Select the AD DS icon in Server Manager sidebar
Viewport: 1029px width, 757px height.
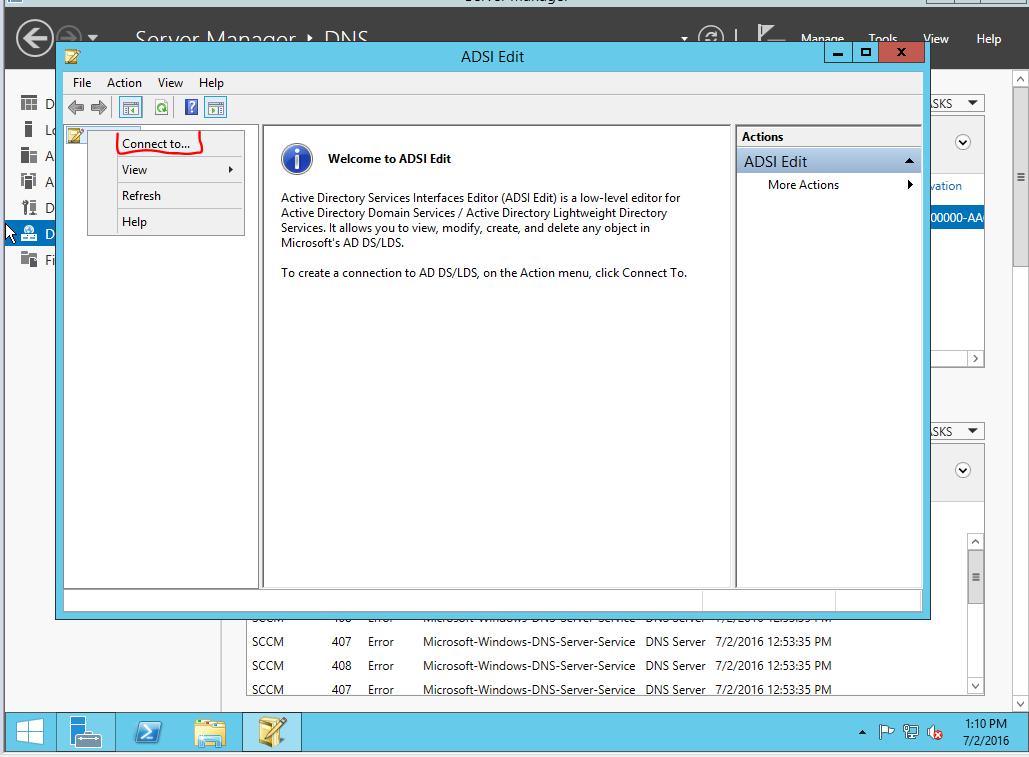[x=29, y=181]
